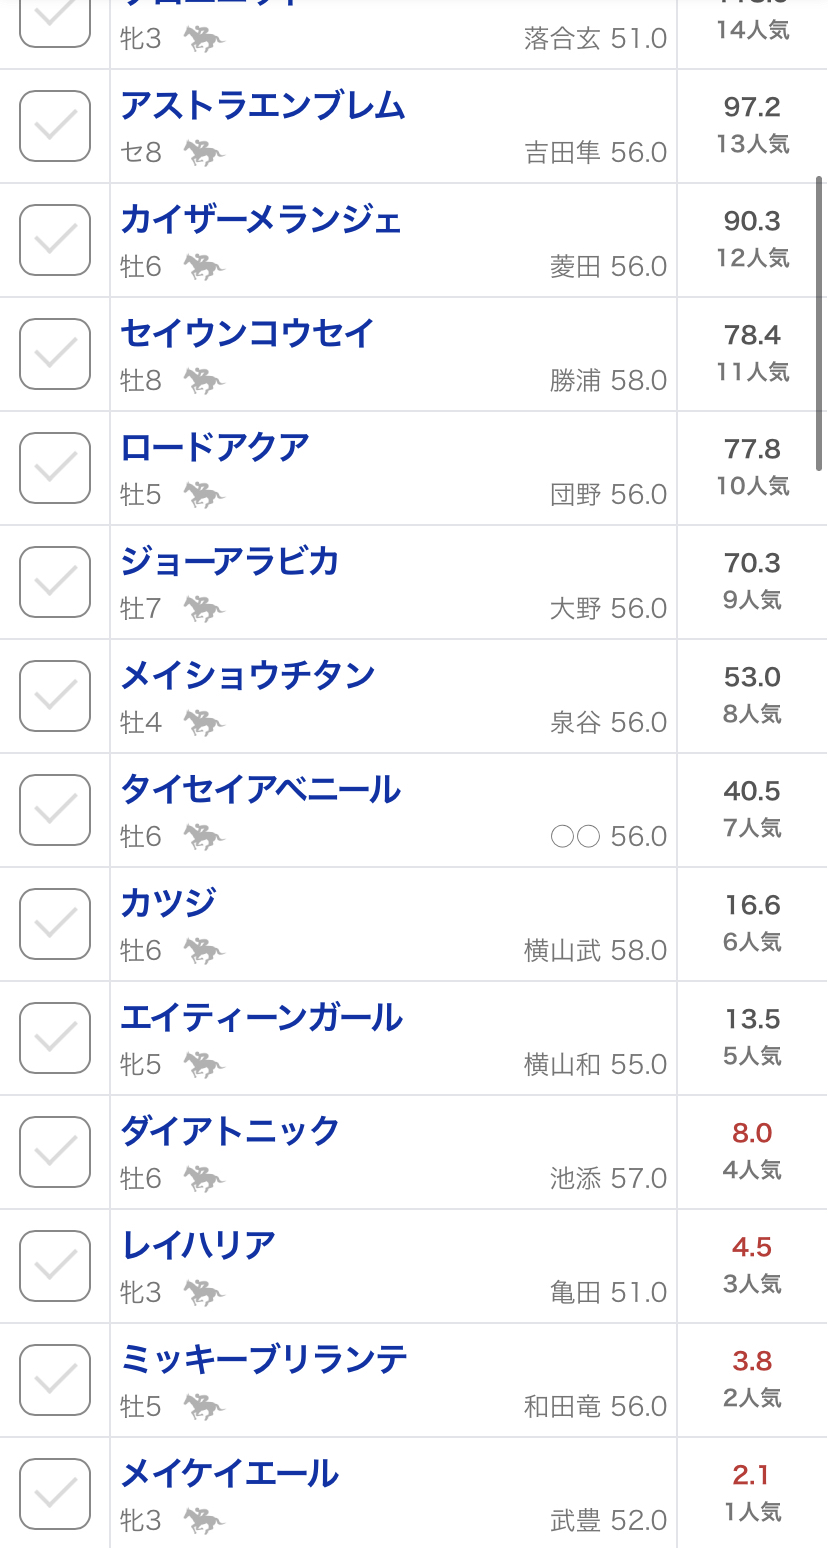Open horse page for メイケイエール

click(x=230, y=1474)
